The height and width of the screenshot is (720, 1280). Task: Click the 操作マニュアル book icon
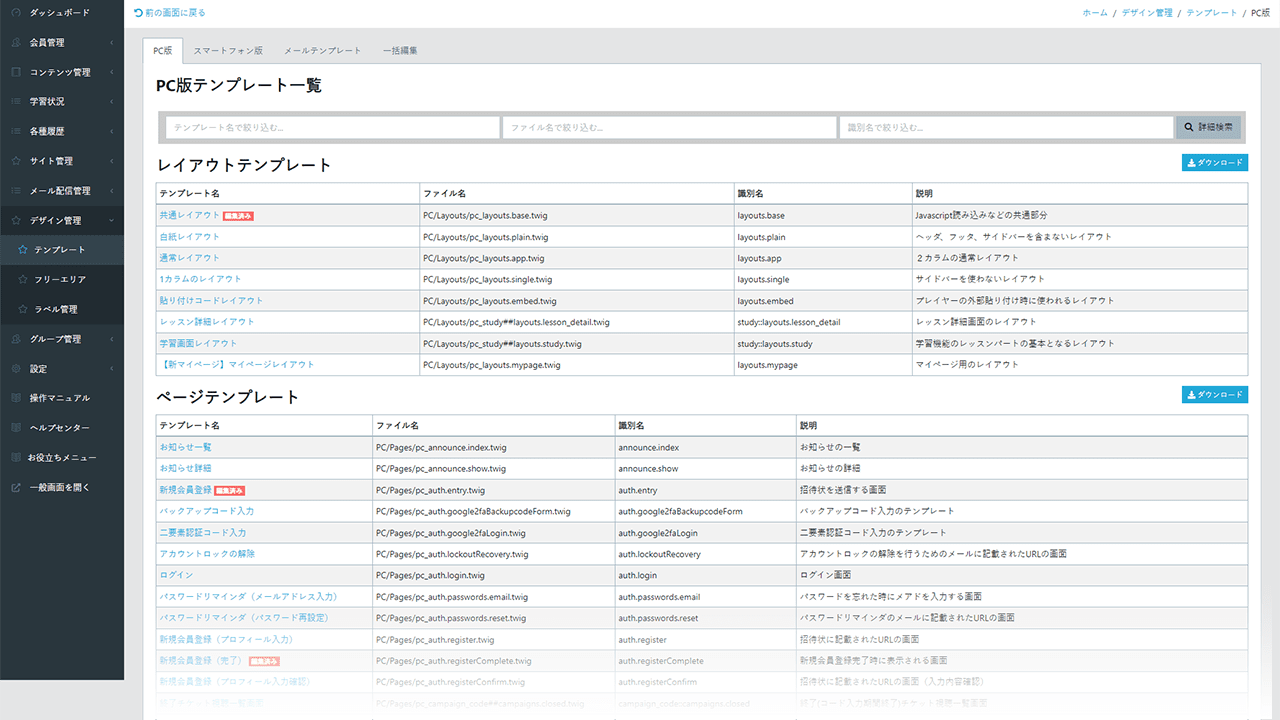(16, 398)
